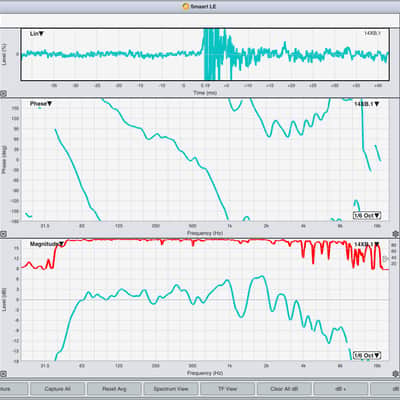Collapse the phase pane with corner icon

[x=3, y=234]
